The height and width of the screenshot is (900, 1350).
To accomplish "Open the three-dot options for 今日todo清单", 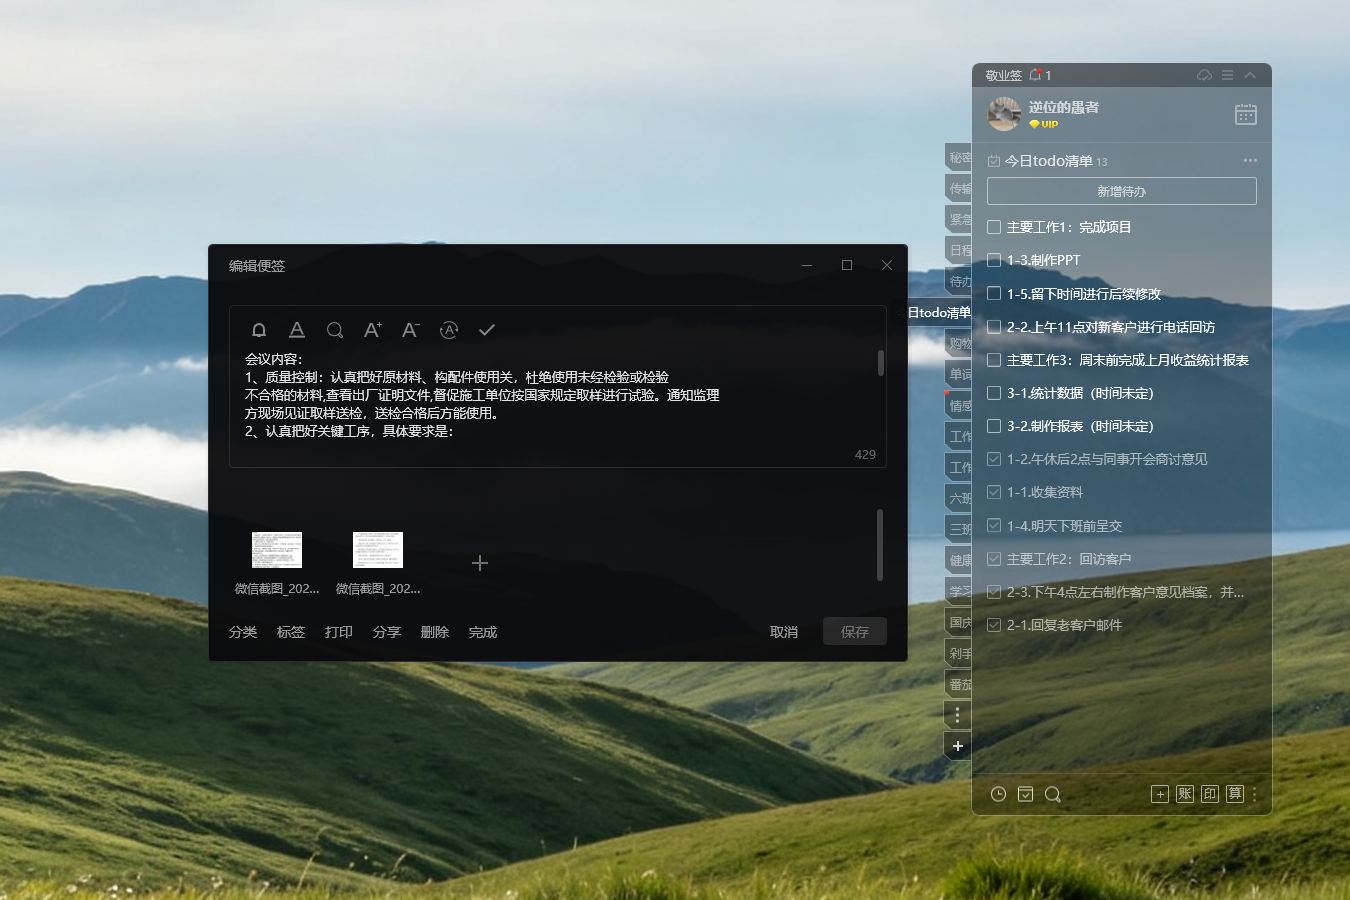I will (1250, 161).
